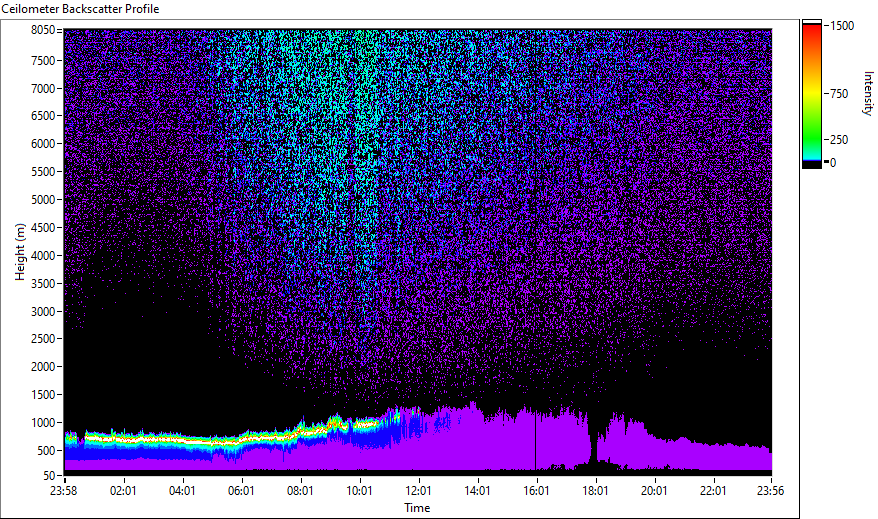
Task: Click the 23:56 time axis end value
Action: pos(770,491)
